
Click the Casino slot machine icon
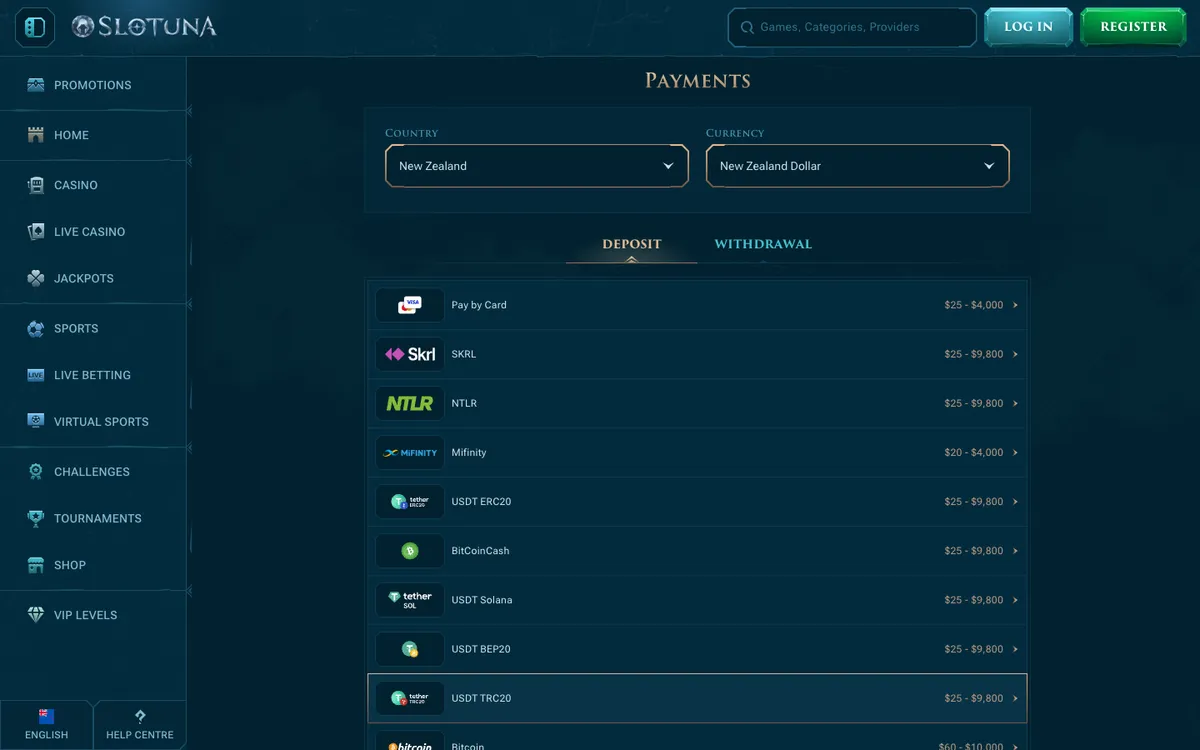pyautogui.click(x=36, y=185)
